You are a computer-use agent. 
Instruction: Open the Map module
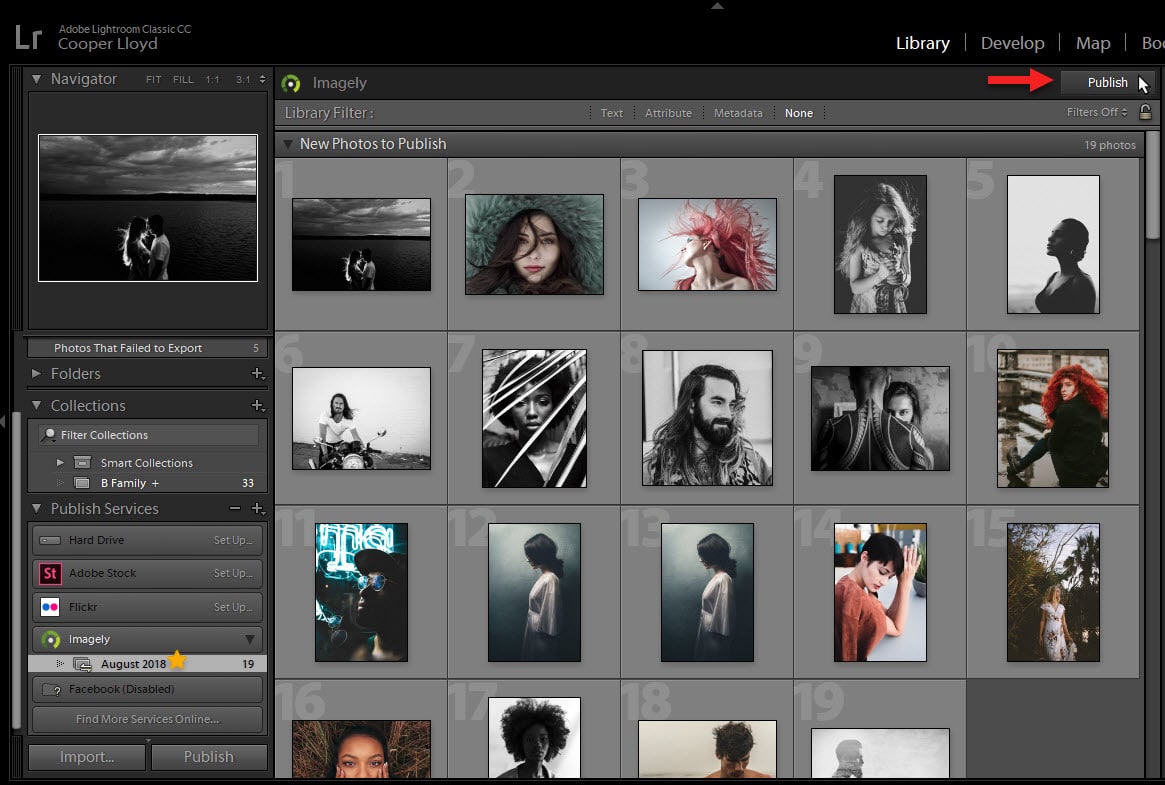(x=1093, y=43)
